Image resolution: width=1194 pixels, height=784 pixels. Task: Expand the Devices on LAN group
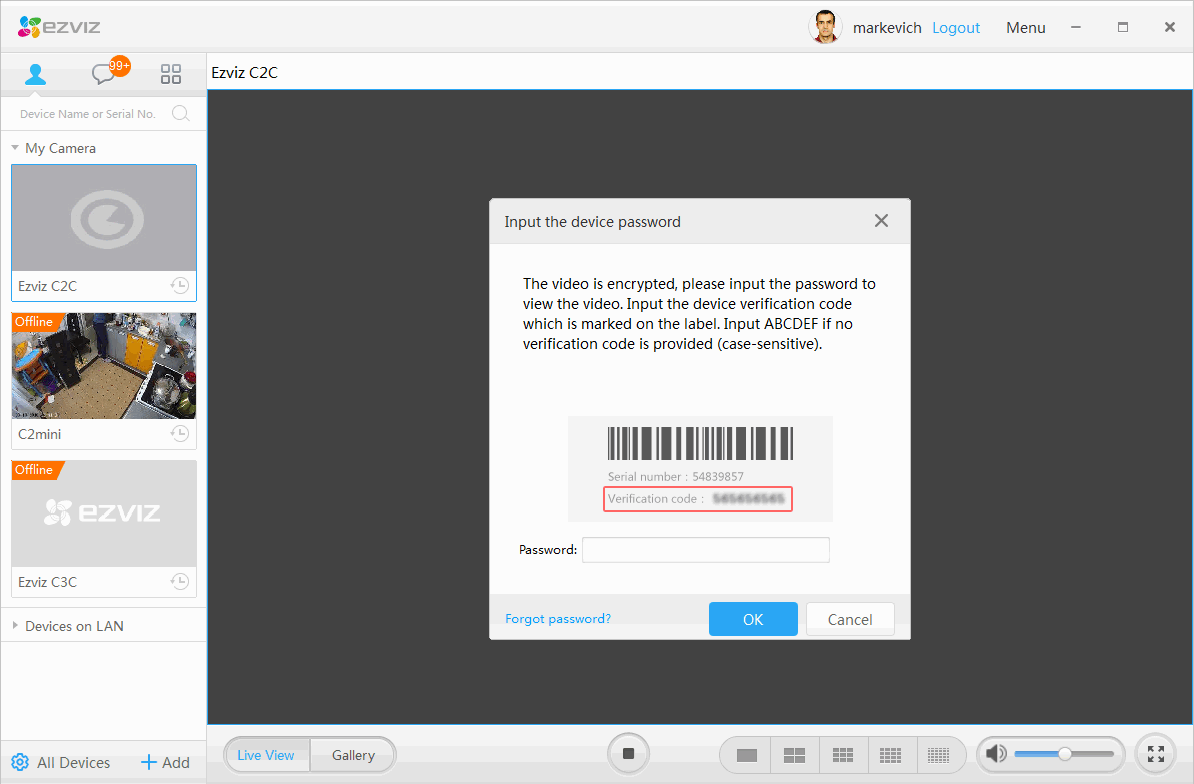click(14, 626)
